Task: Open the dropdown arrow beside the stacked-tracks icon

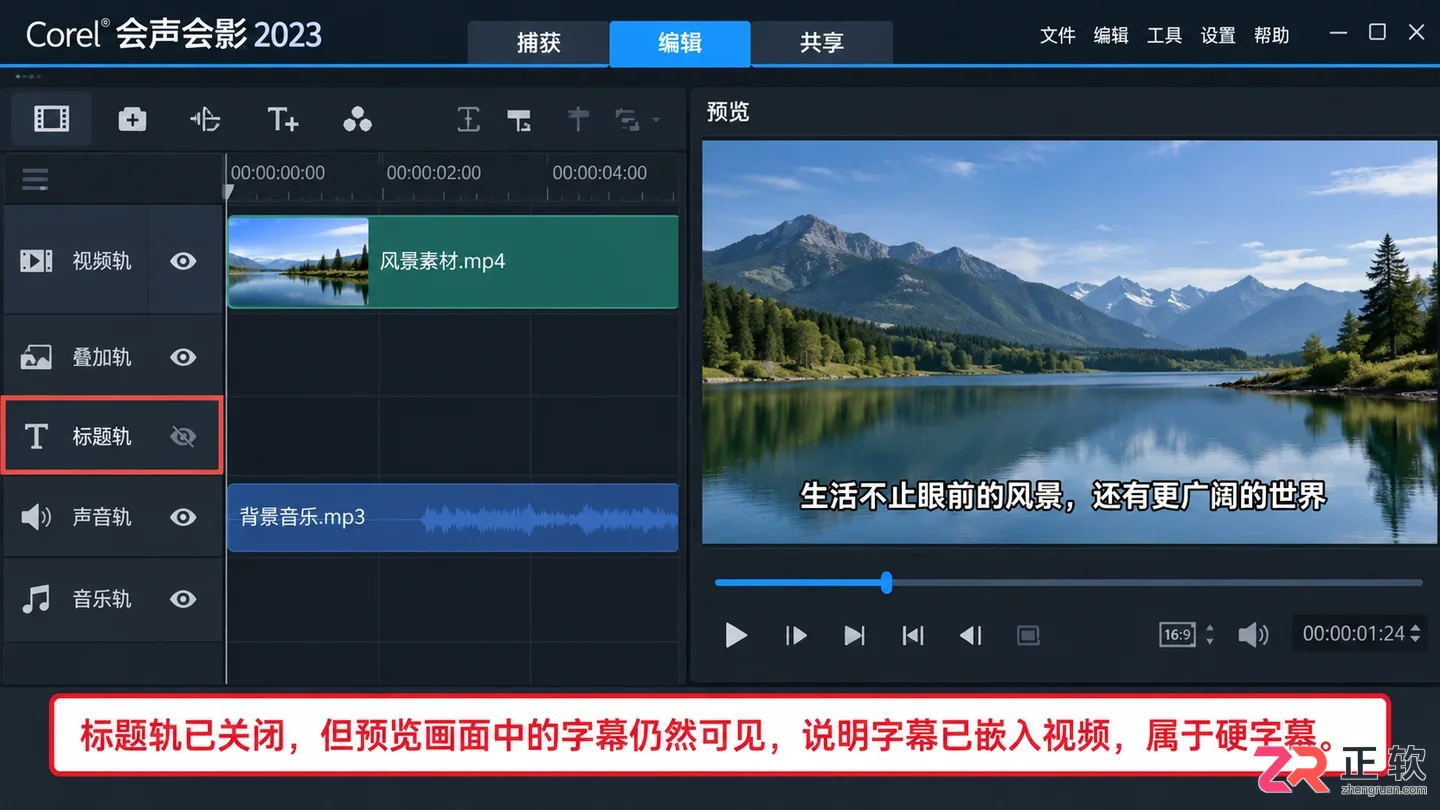Action: tap(656, 121)
